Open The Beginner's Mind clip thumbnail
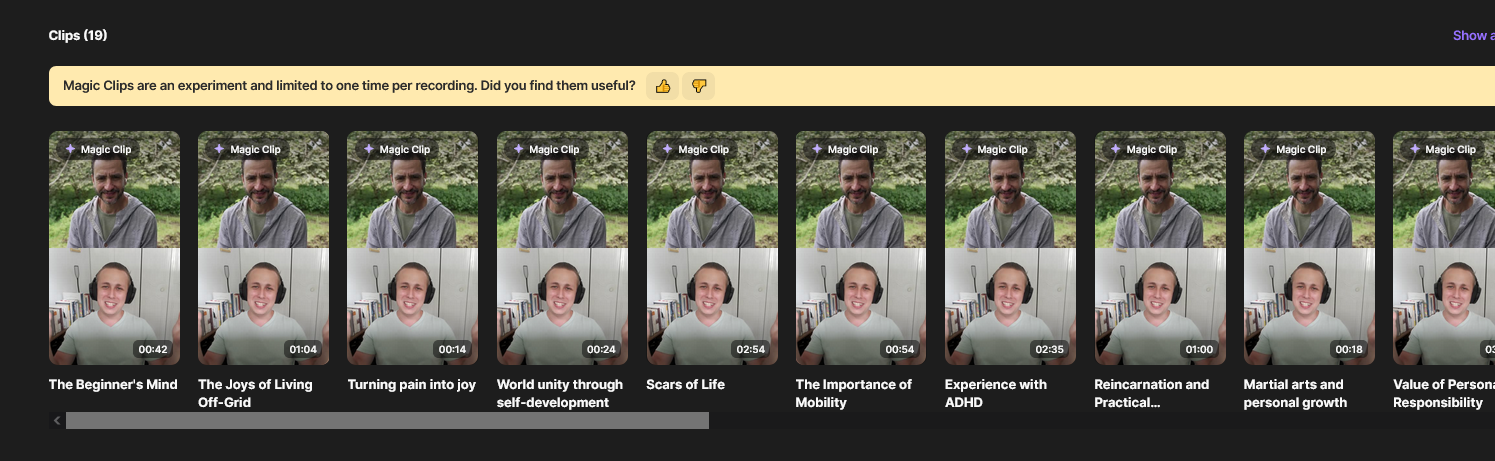1495x461 pixels. (114, 248)
